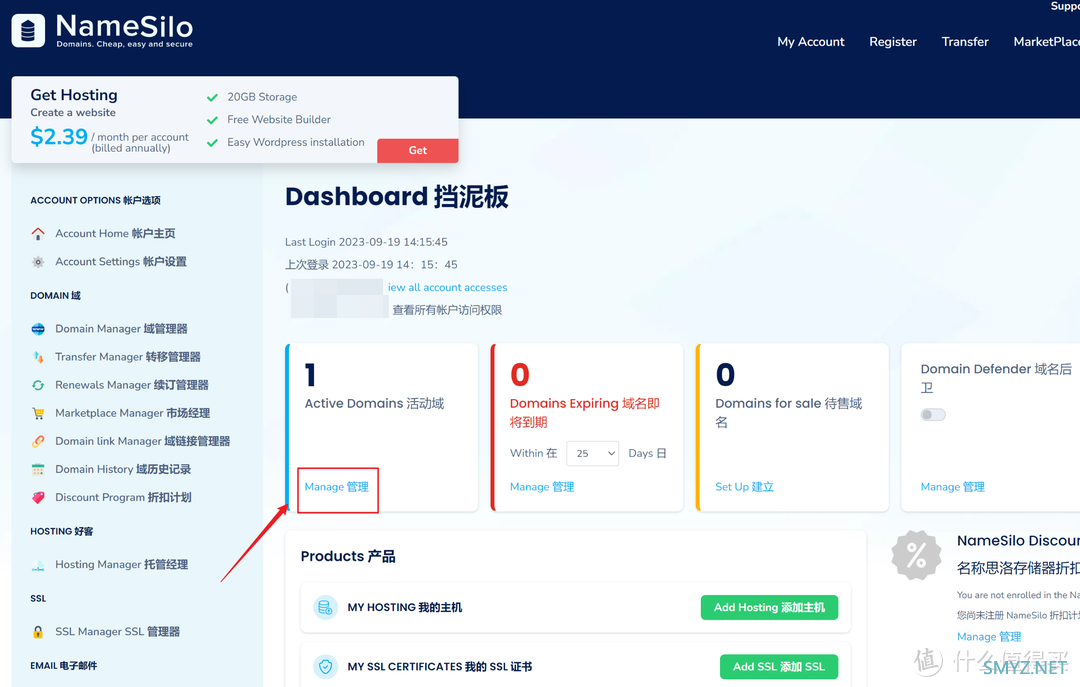Click the Renewals Manager refresh icon
Image resolution: width=1080 pixels, height=687 pixels.
pyautogui.click(x=38, y=385)
